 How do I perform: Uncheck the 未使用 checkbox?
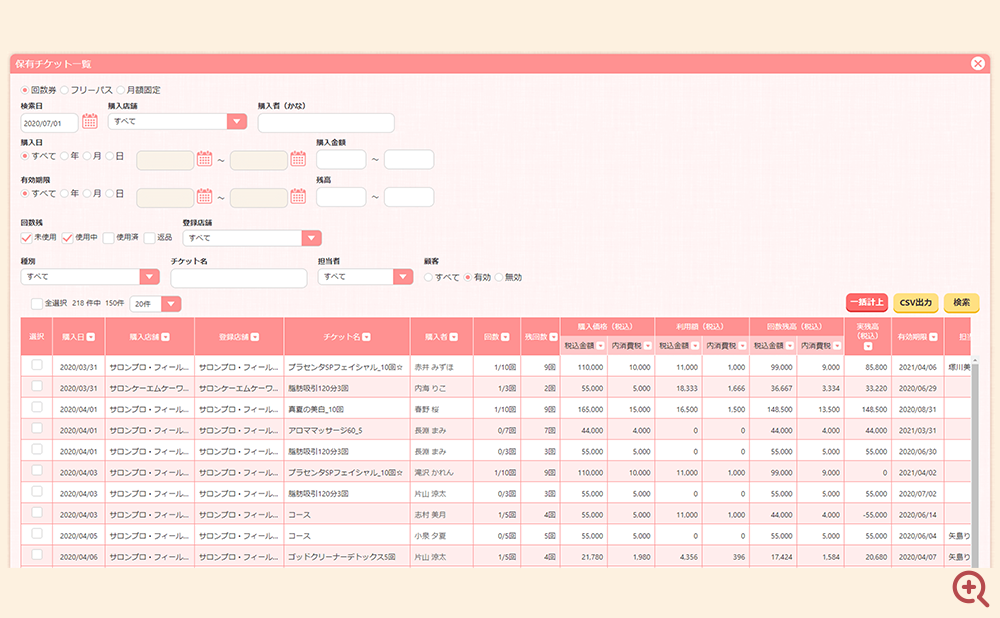click(26, 238)
